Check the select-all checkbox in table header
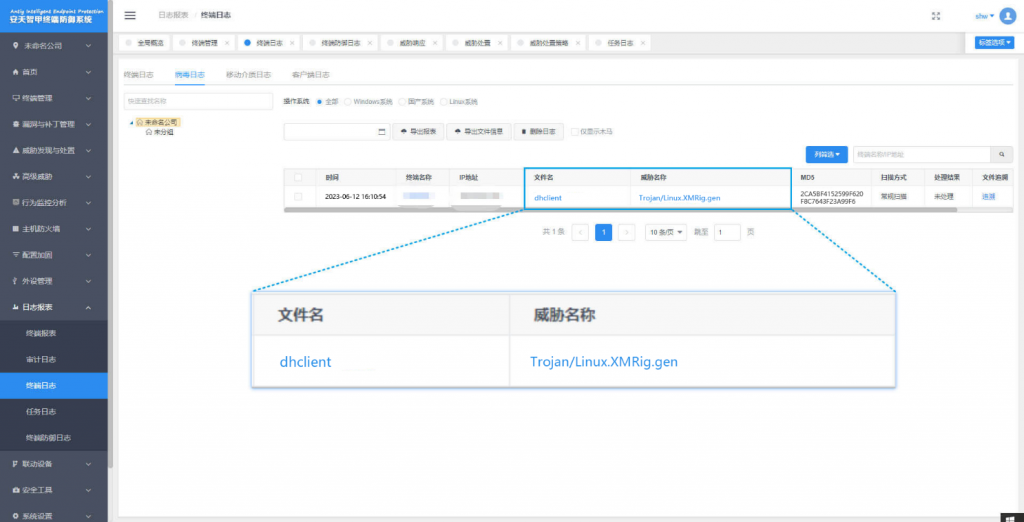Screen dimensions: 1024x522 pos(298,177)
